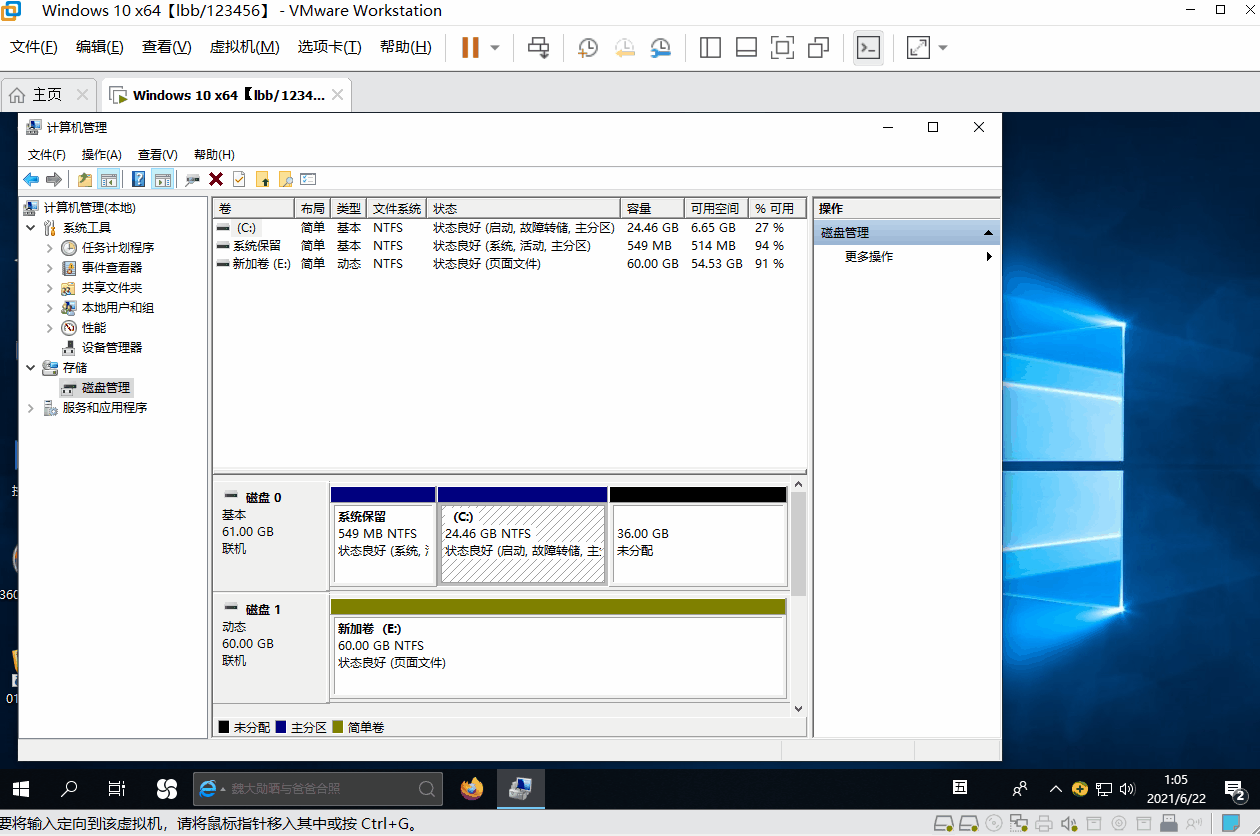Click the taskbar volume speaker icon
This screenshot has width=1260, height=836.
[x=1127, y=789]
